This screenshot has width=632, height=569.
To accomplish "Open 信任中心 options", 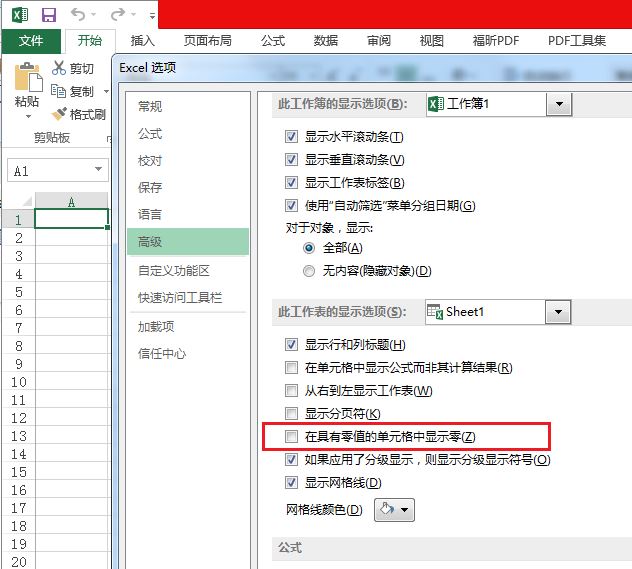I will click(x=188, y=354).
